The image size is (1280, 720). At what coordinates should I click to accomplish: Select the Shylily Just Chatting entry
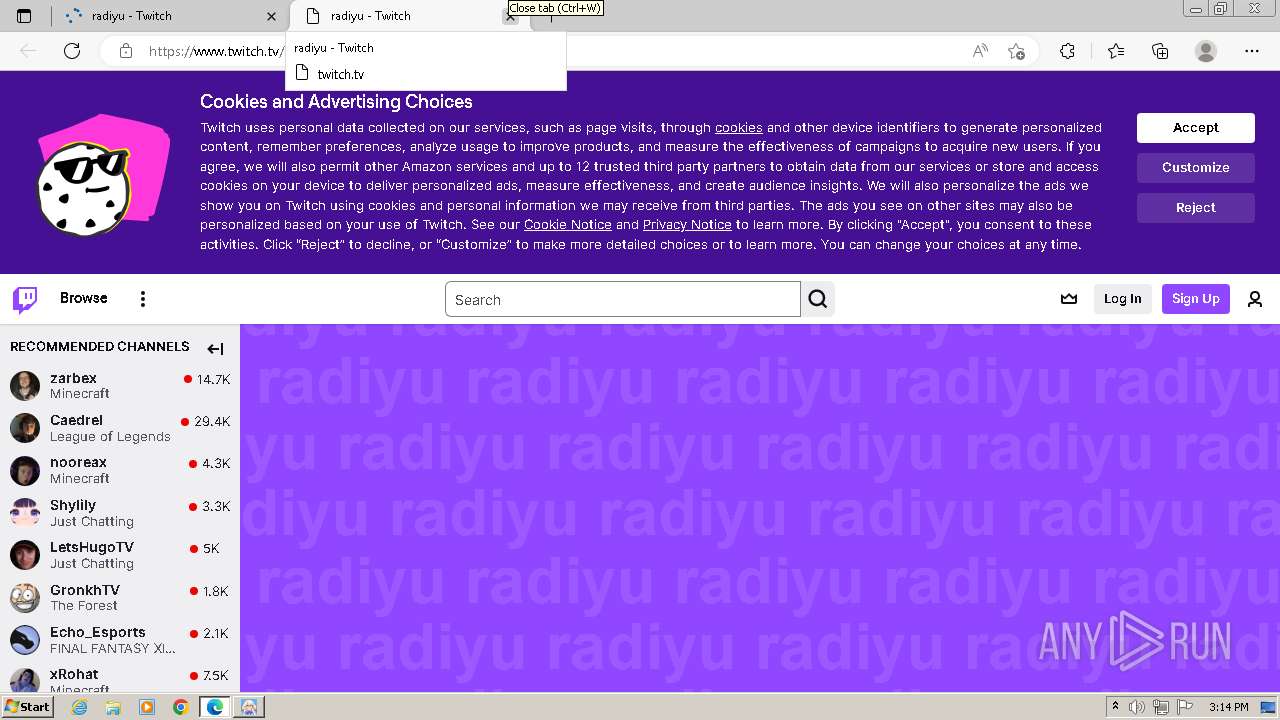120,512
